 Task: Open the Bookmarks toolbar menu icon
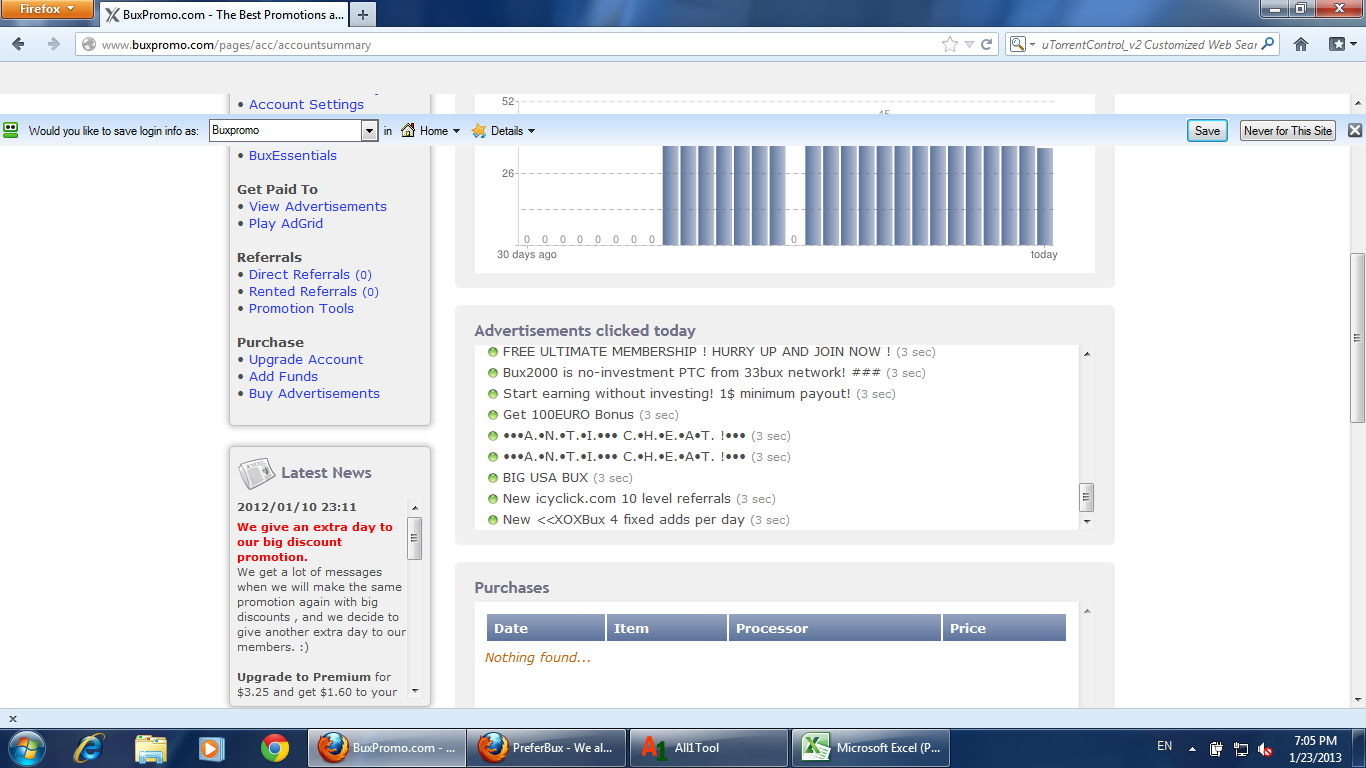(x=1340, y=44)
